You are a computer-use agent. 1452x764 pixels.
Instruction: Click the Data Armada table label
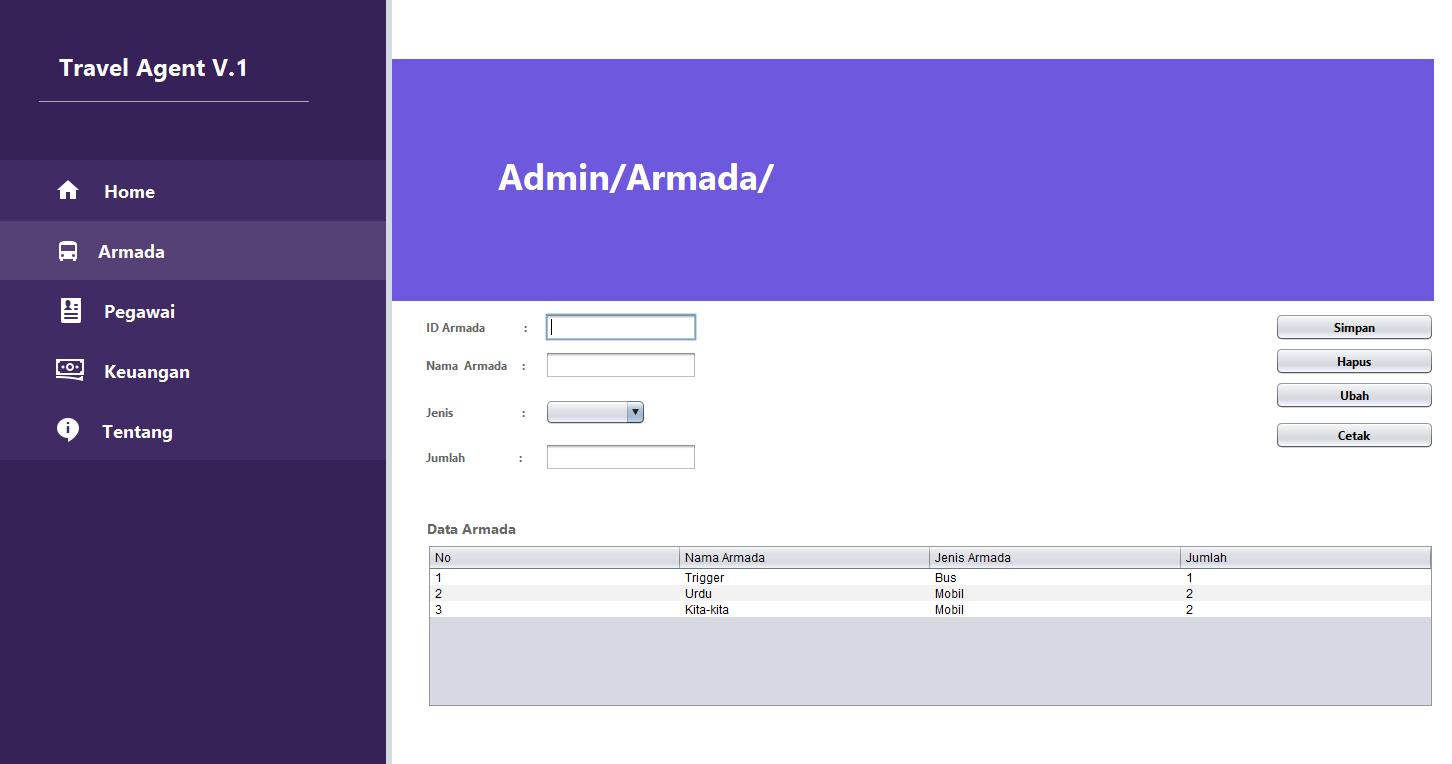coord(471,529)
